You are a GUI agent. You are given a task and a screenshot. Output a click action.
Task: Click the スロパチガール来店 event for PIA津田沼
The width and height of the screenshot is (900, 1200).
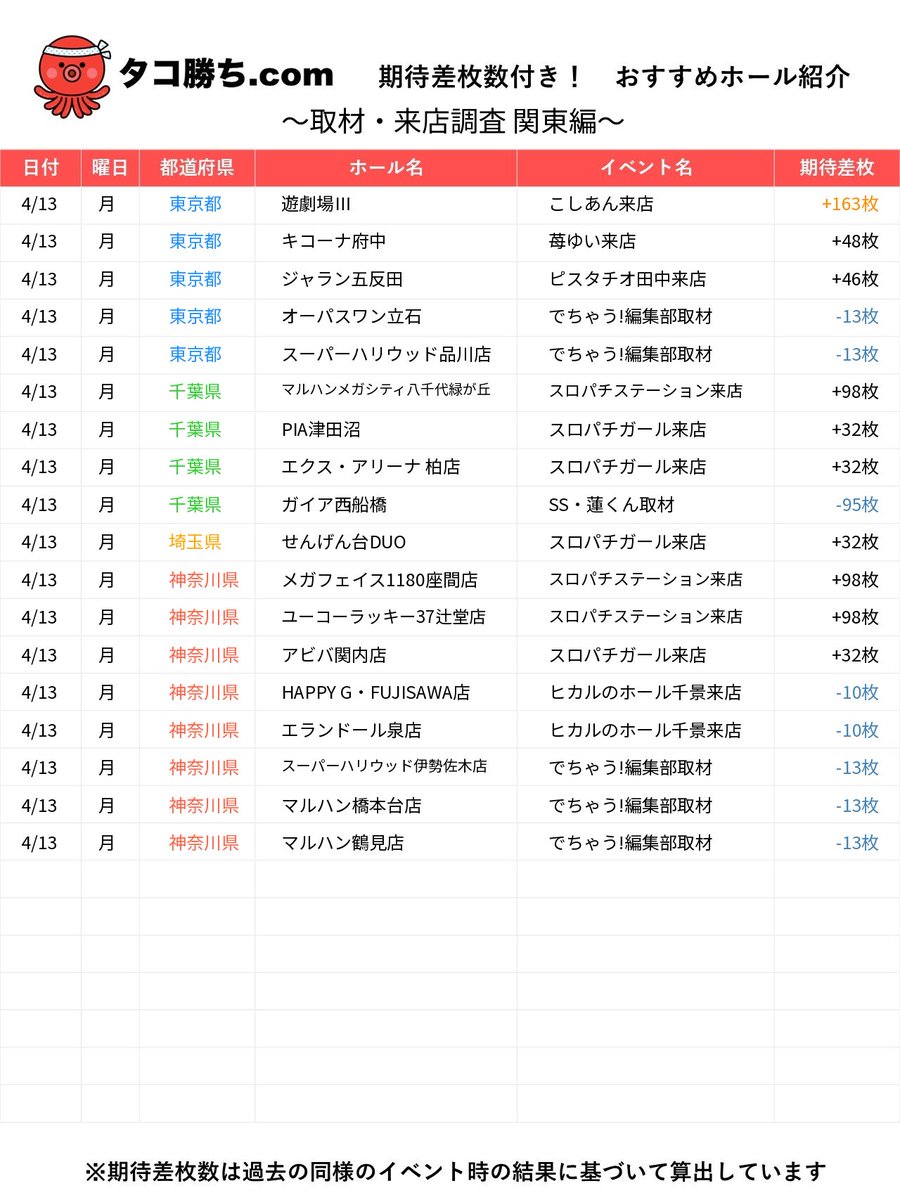(627, 429)
